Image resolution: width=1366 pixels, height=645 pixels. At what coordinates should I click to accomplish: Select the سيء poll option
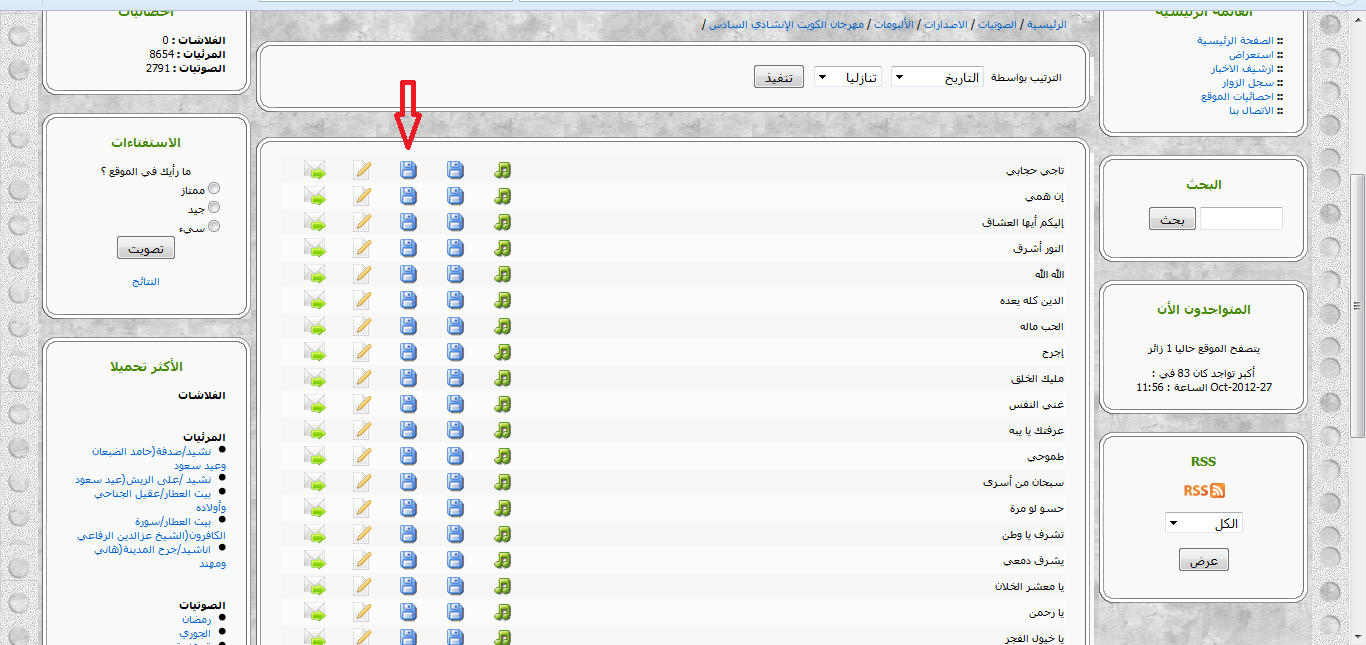(214, 227)
